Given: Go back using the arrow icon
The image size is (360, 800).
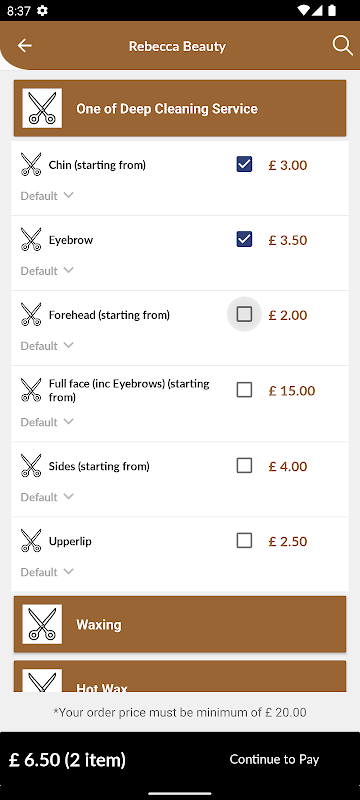Looking at the screenshot, I should click(x=24, y=46).
